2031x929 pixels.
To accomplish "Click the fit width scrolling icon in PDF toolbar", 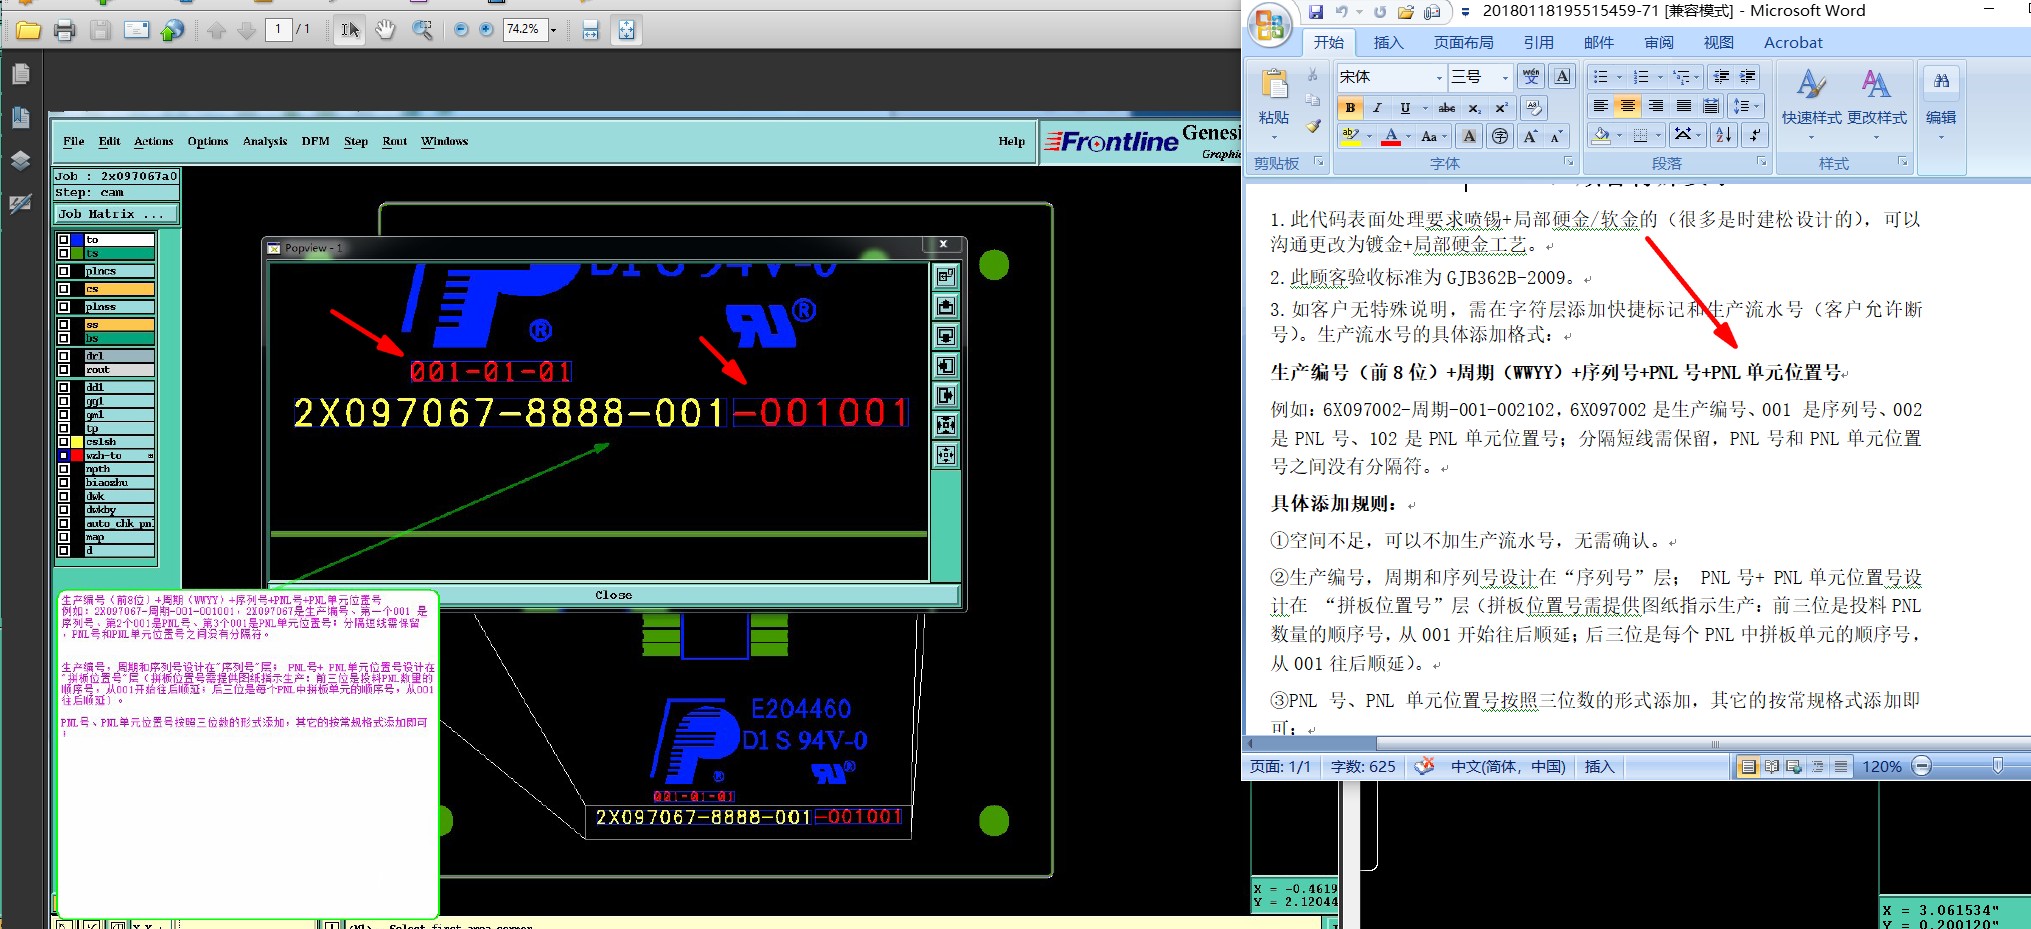I will pos(591,30).
